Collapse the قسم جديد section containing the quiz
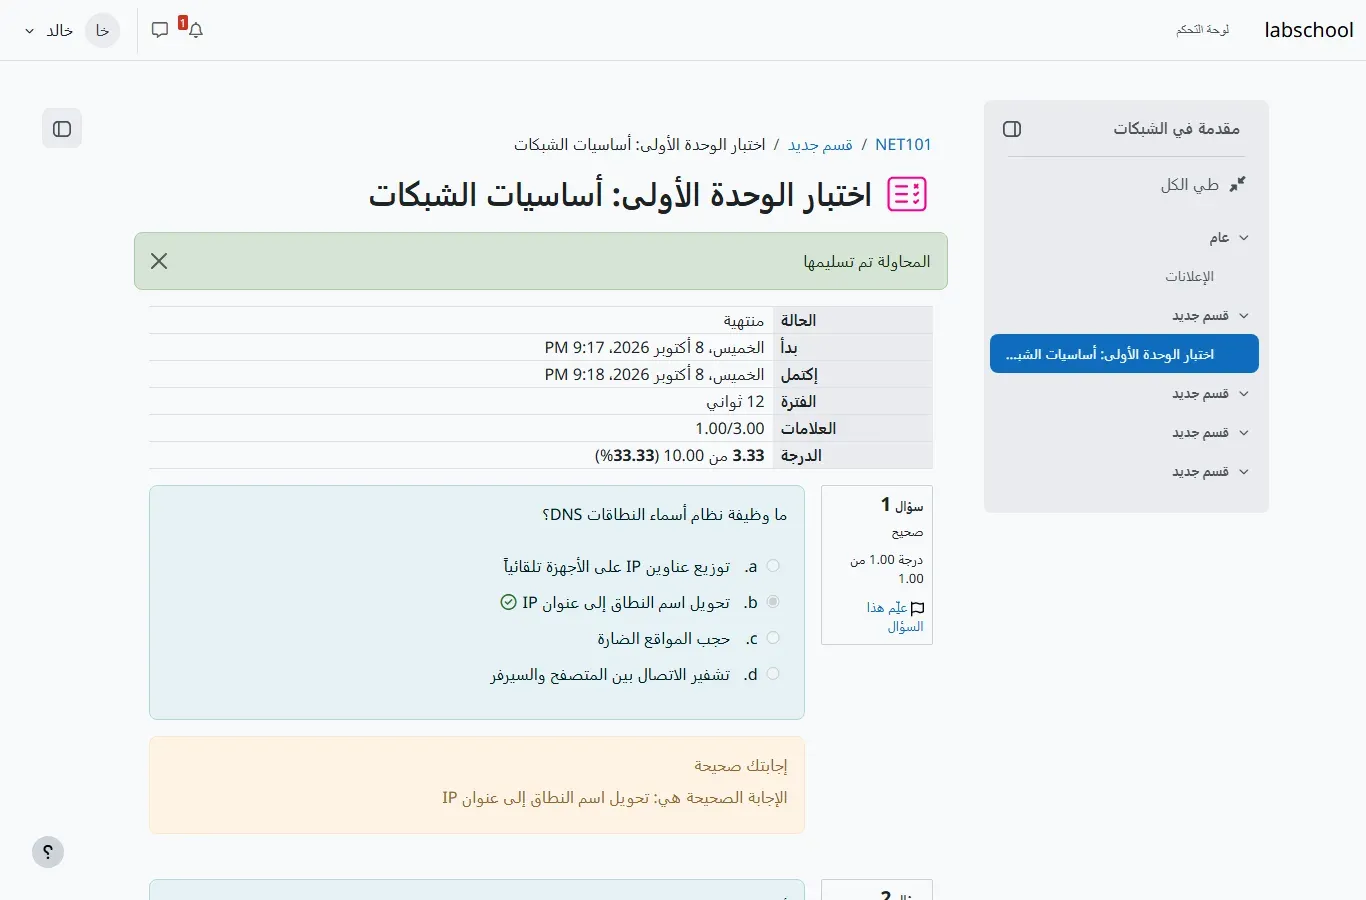Screen dimensions: 1366x900 [x=1244, y=316]
